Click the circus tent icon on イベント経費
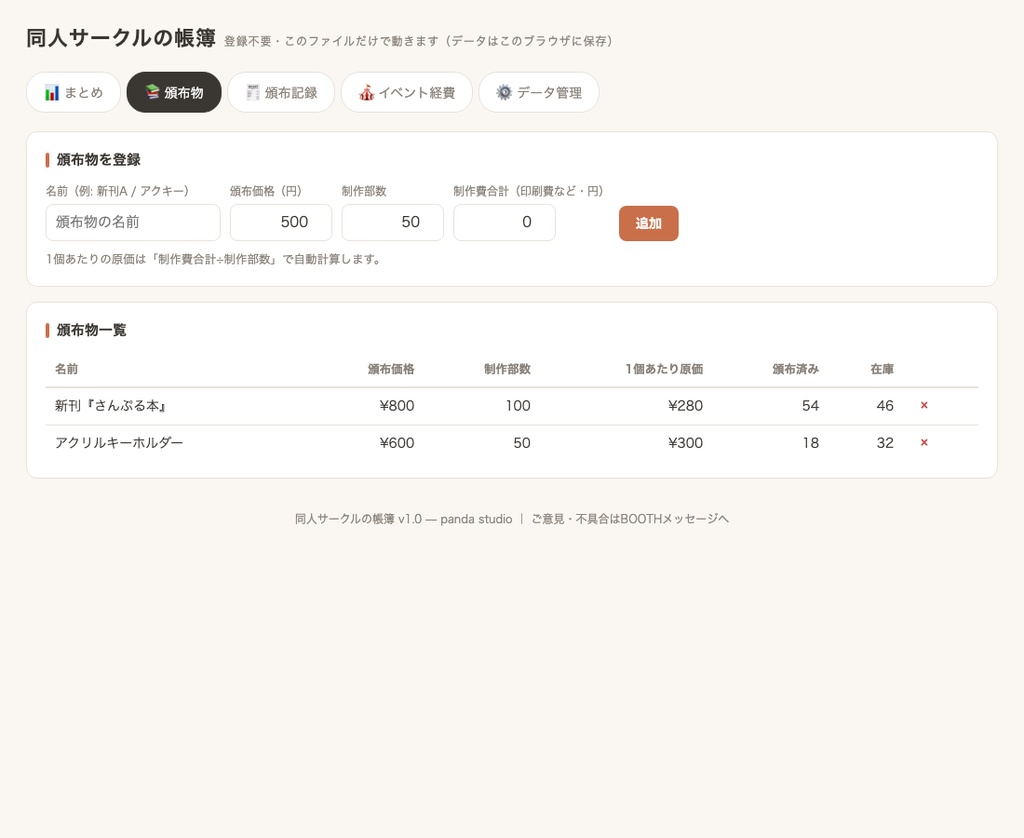This screenshot has height=838, width=1024. pos(366,92)
